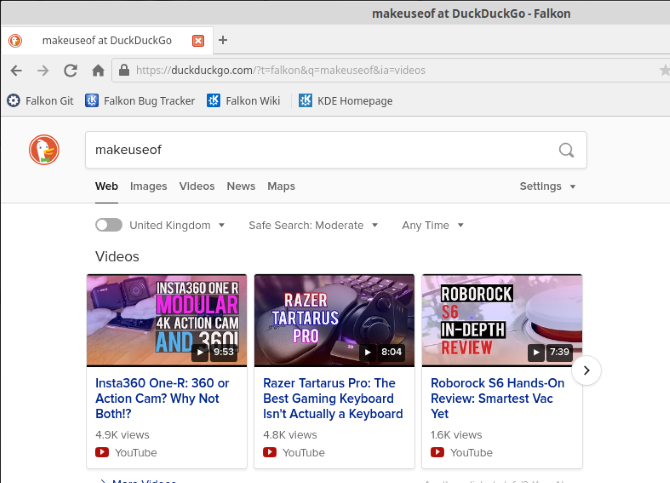Click the DuckDuckGo duck logo
This screenshot has height=483, width=670.
44,150
